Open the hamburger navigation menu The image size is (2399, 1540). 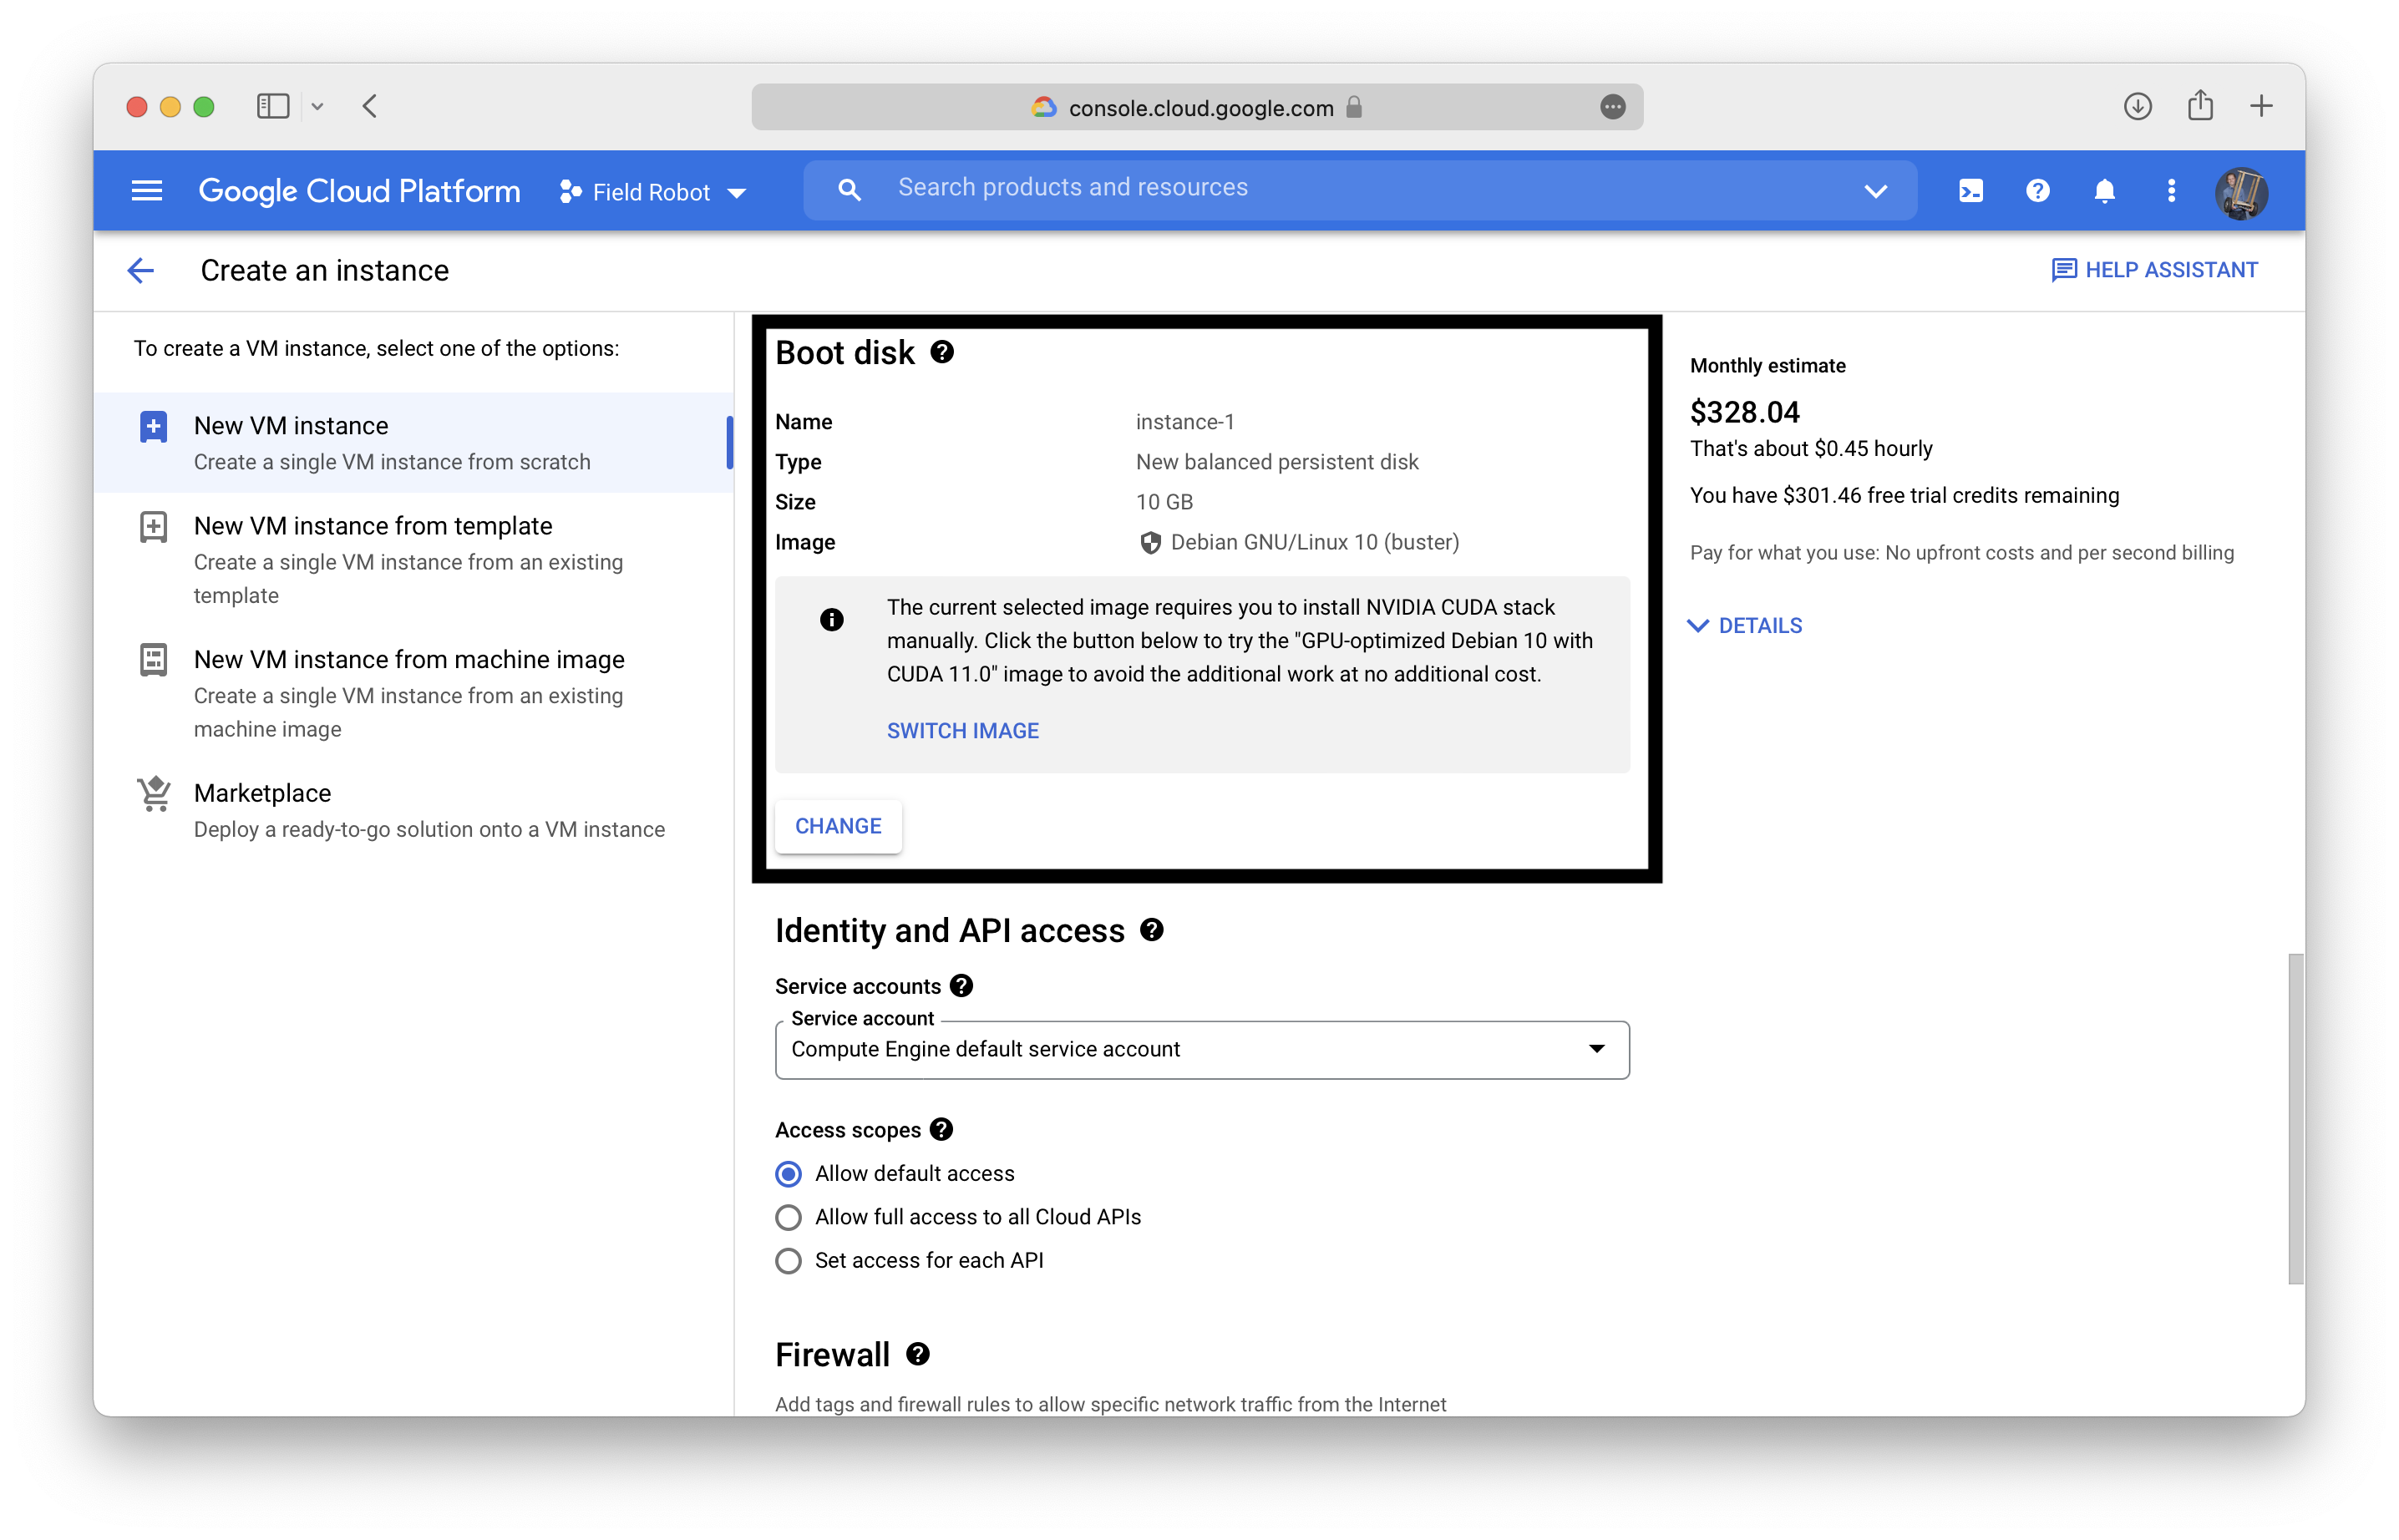(x=147, y=190)
